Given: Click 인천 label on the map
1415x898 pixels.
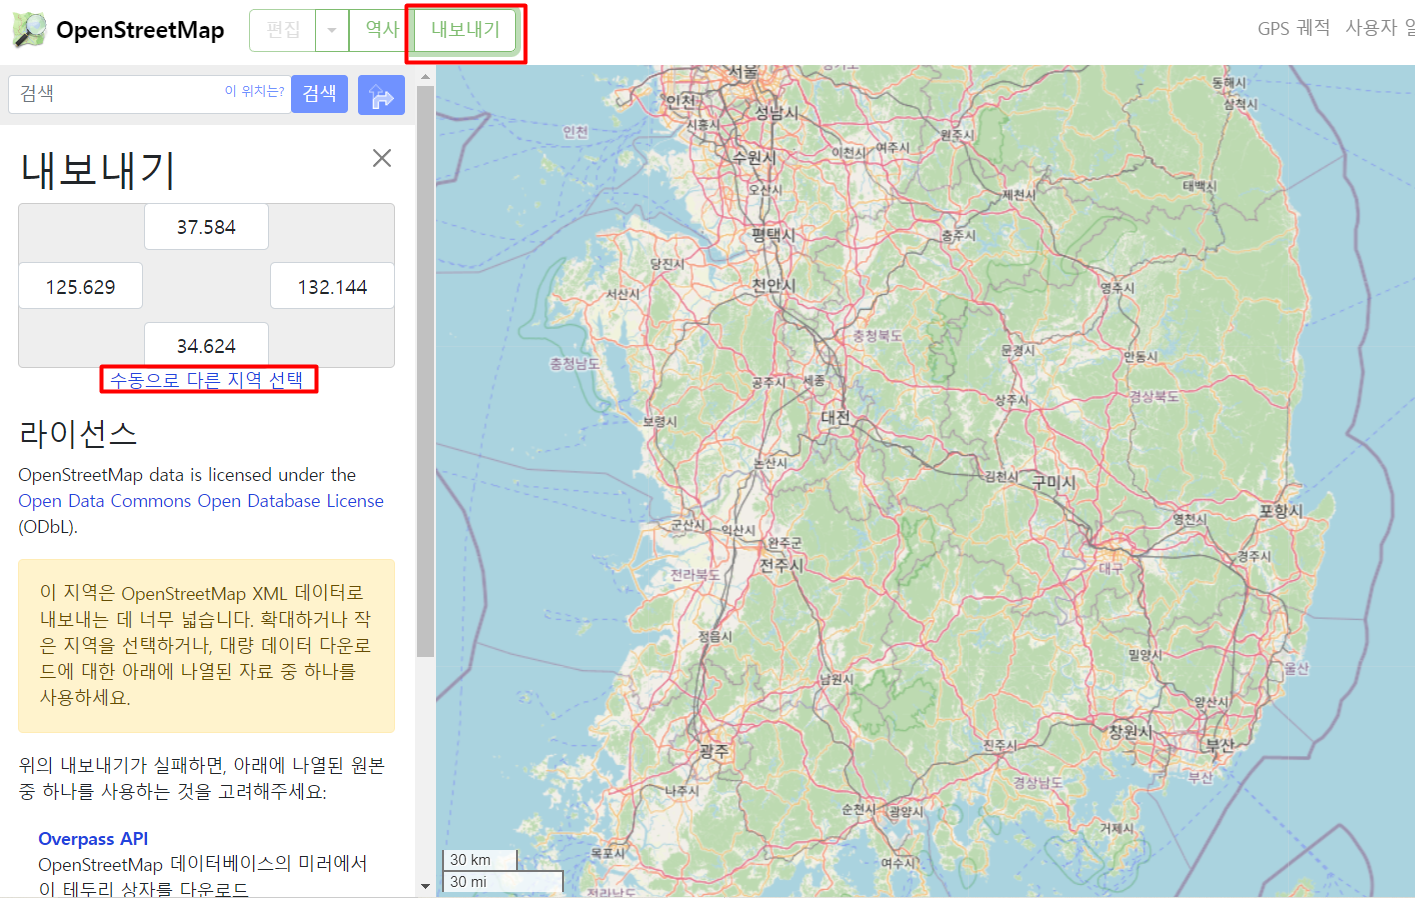Looking at the screenshot, I should click(680, 101).
